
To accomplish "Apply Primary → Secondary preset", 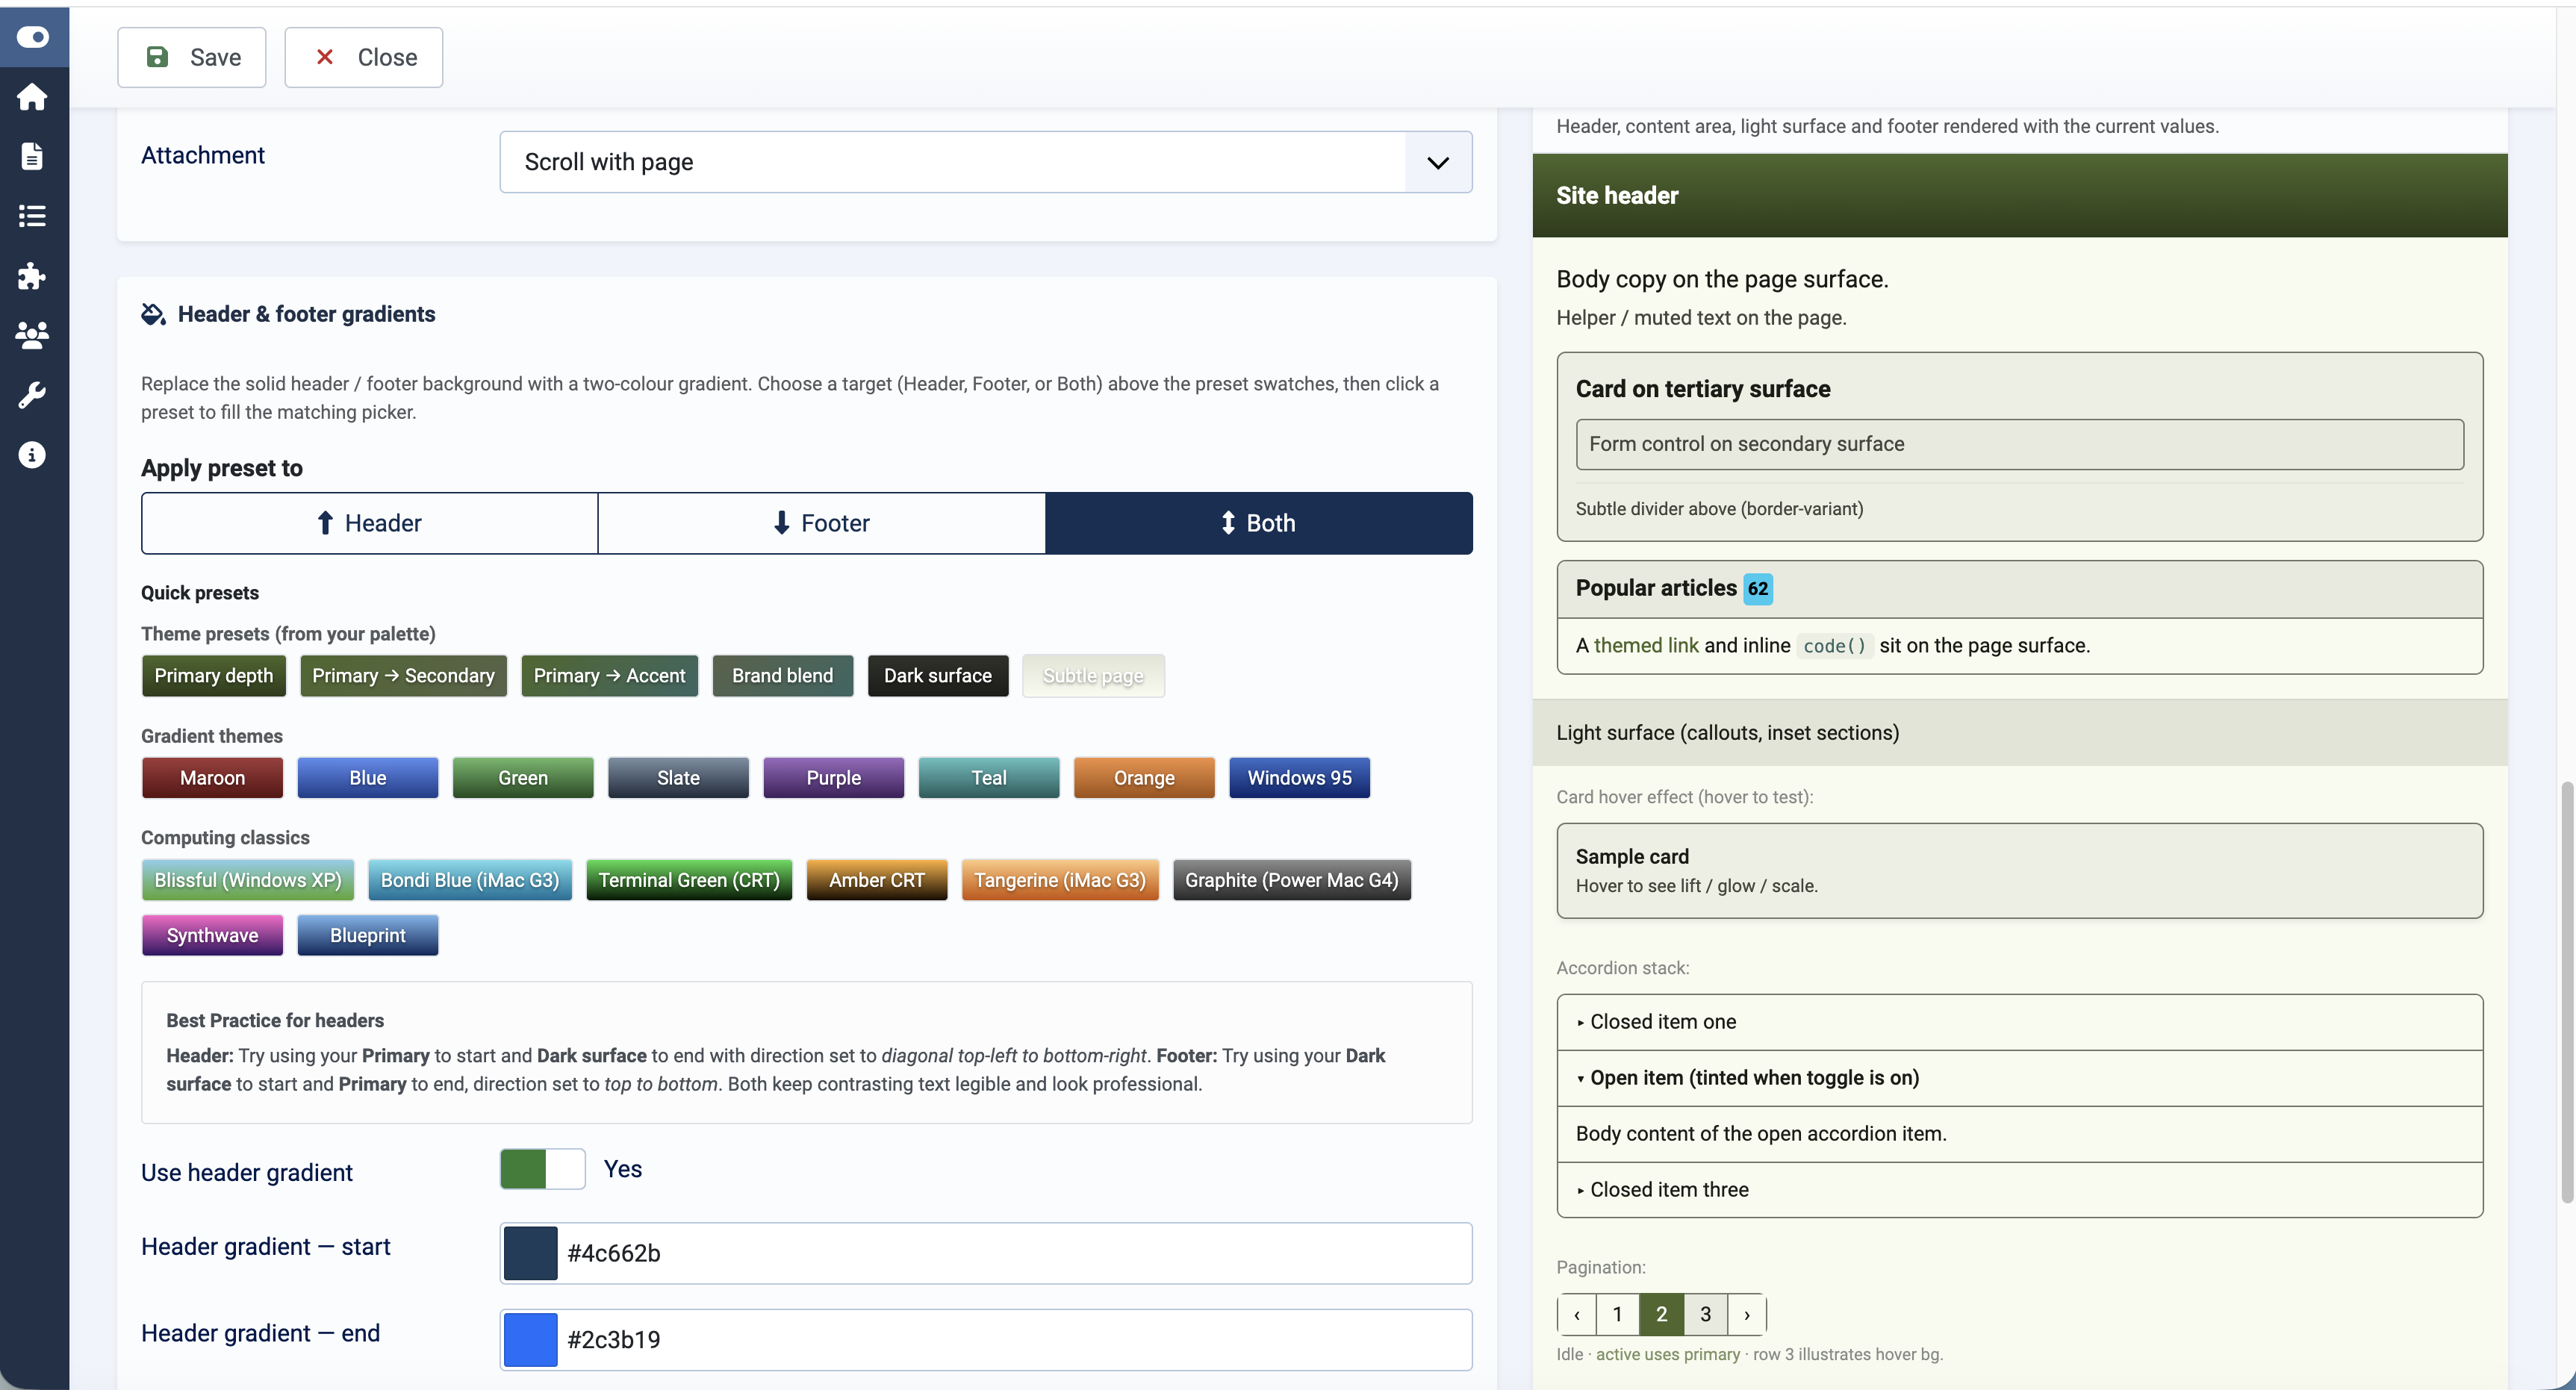I will (403, 676).
